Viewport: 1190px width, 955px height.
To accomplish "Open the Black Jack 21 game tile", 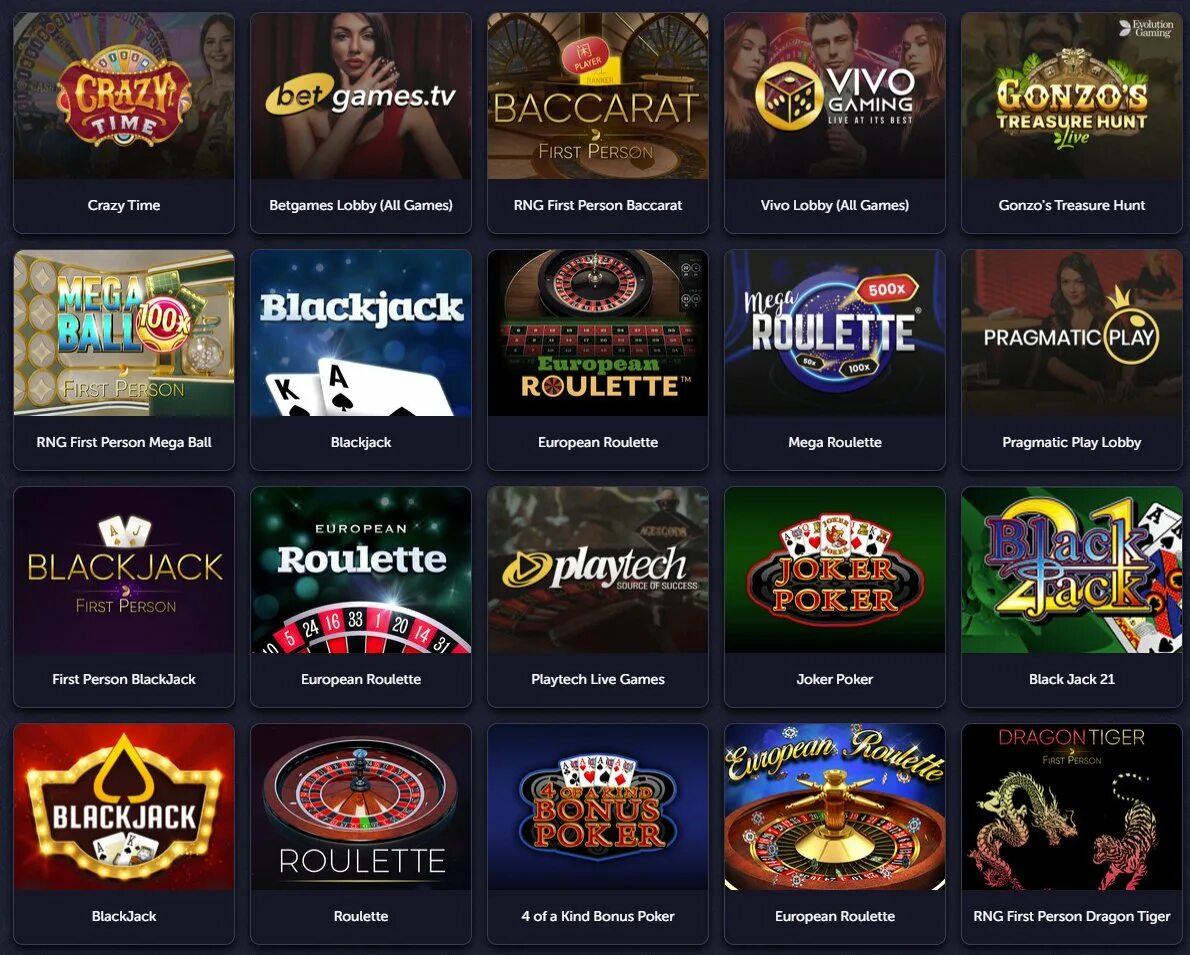I will 1072,597.
